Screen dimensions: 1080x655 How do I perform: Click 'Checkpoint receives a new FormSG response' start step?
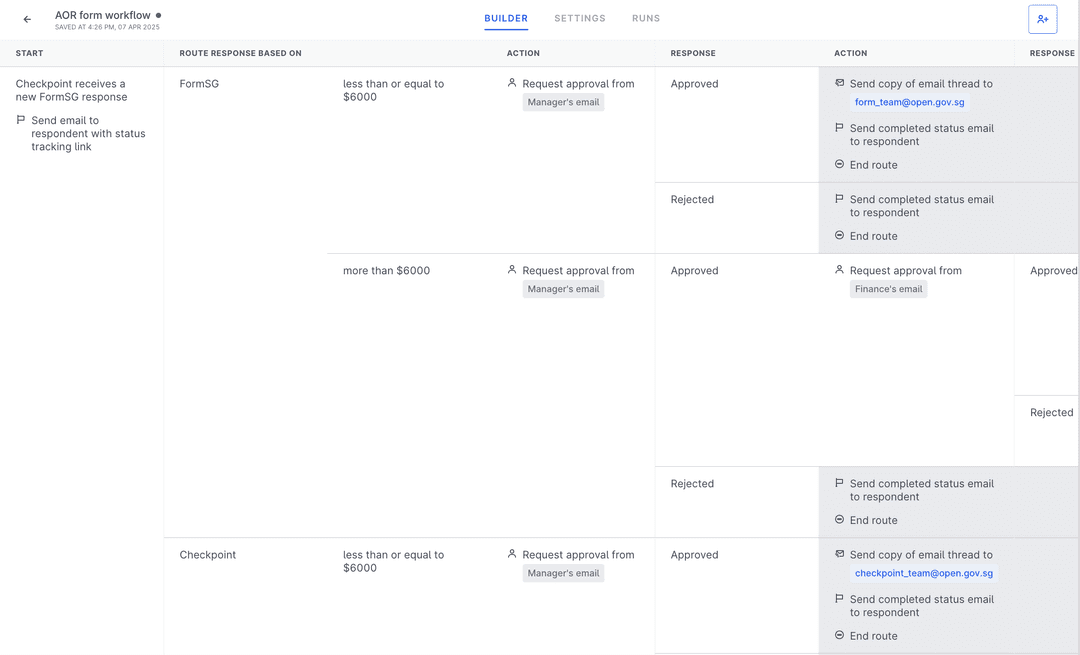tap(72, 90)
